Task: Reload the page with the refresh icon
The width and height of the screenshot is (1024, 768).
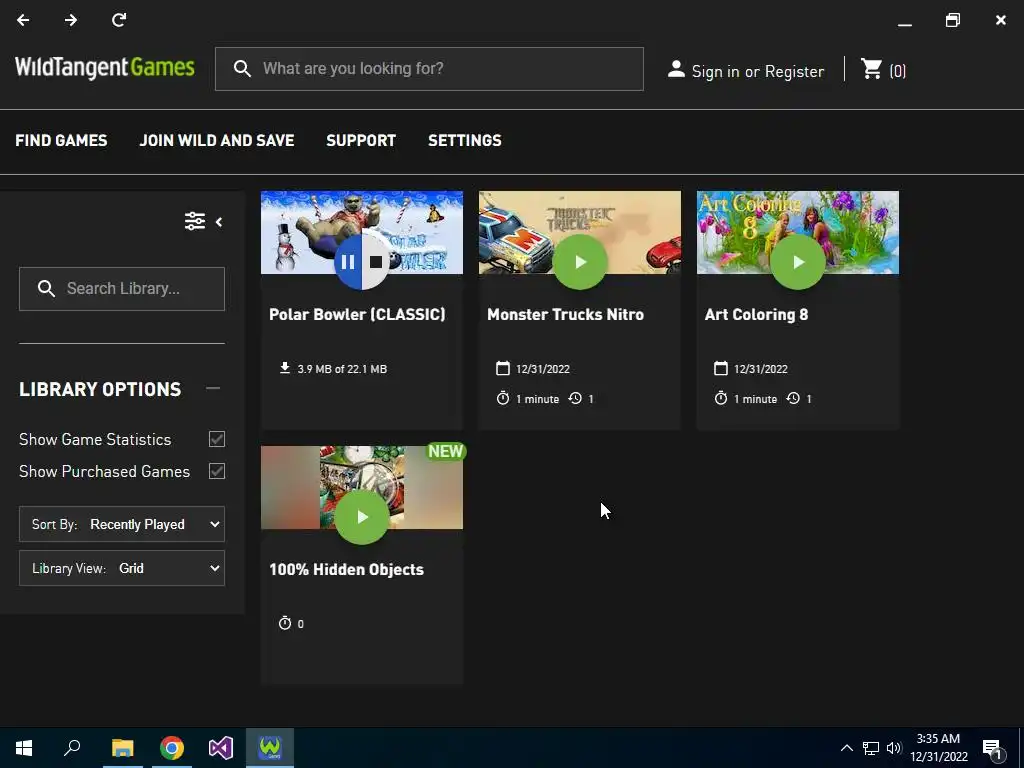Action: click(119, 20)
